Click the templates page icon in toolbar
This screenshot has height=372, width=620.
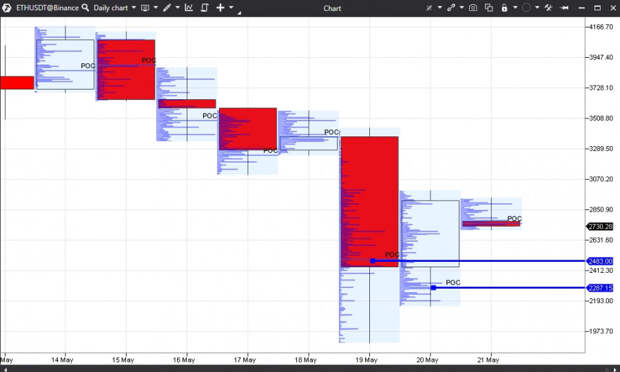click(204, 8)
